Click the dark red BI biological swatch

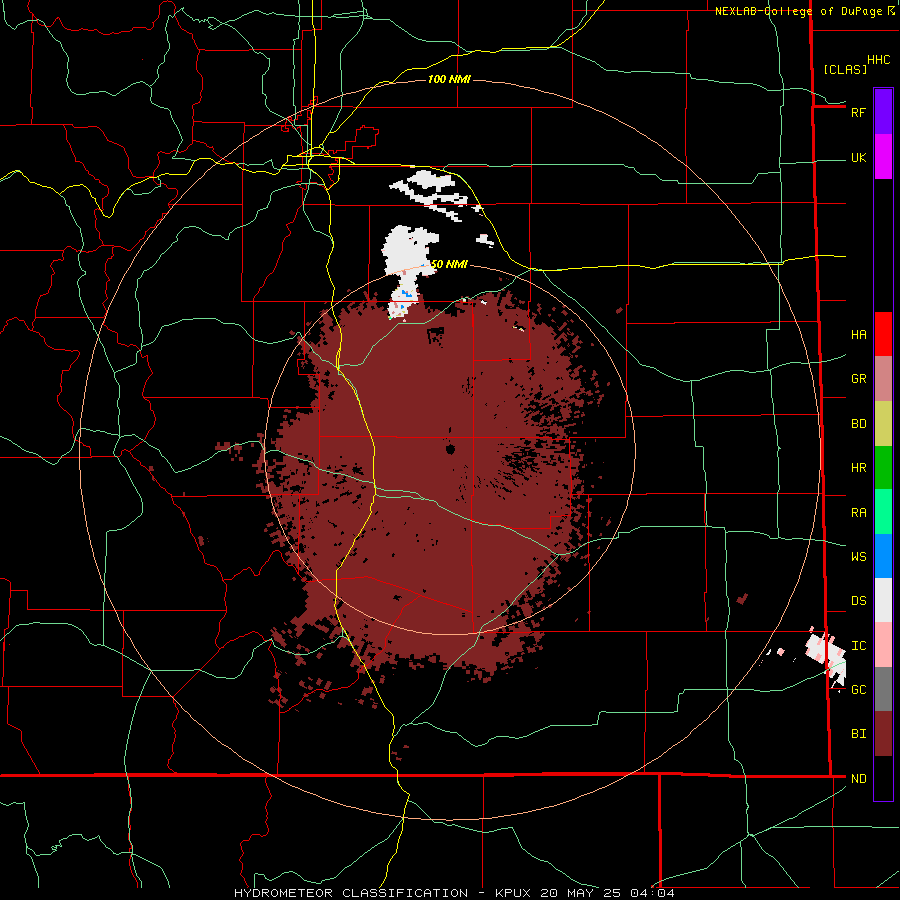point(883,734)
